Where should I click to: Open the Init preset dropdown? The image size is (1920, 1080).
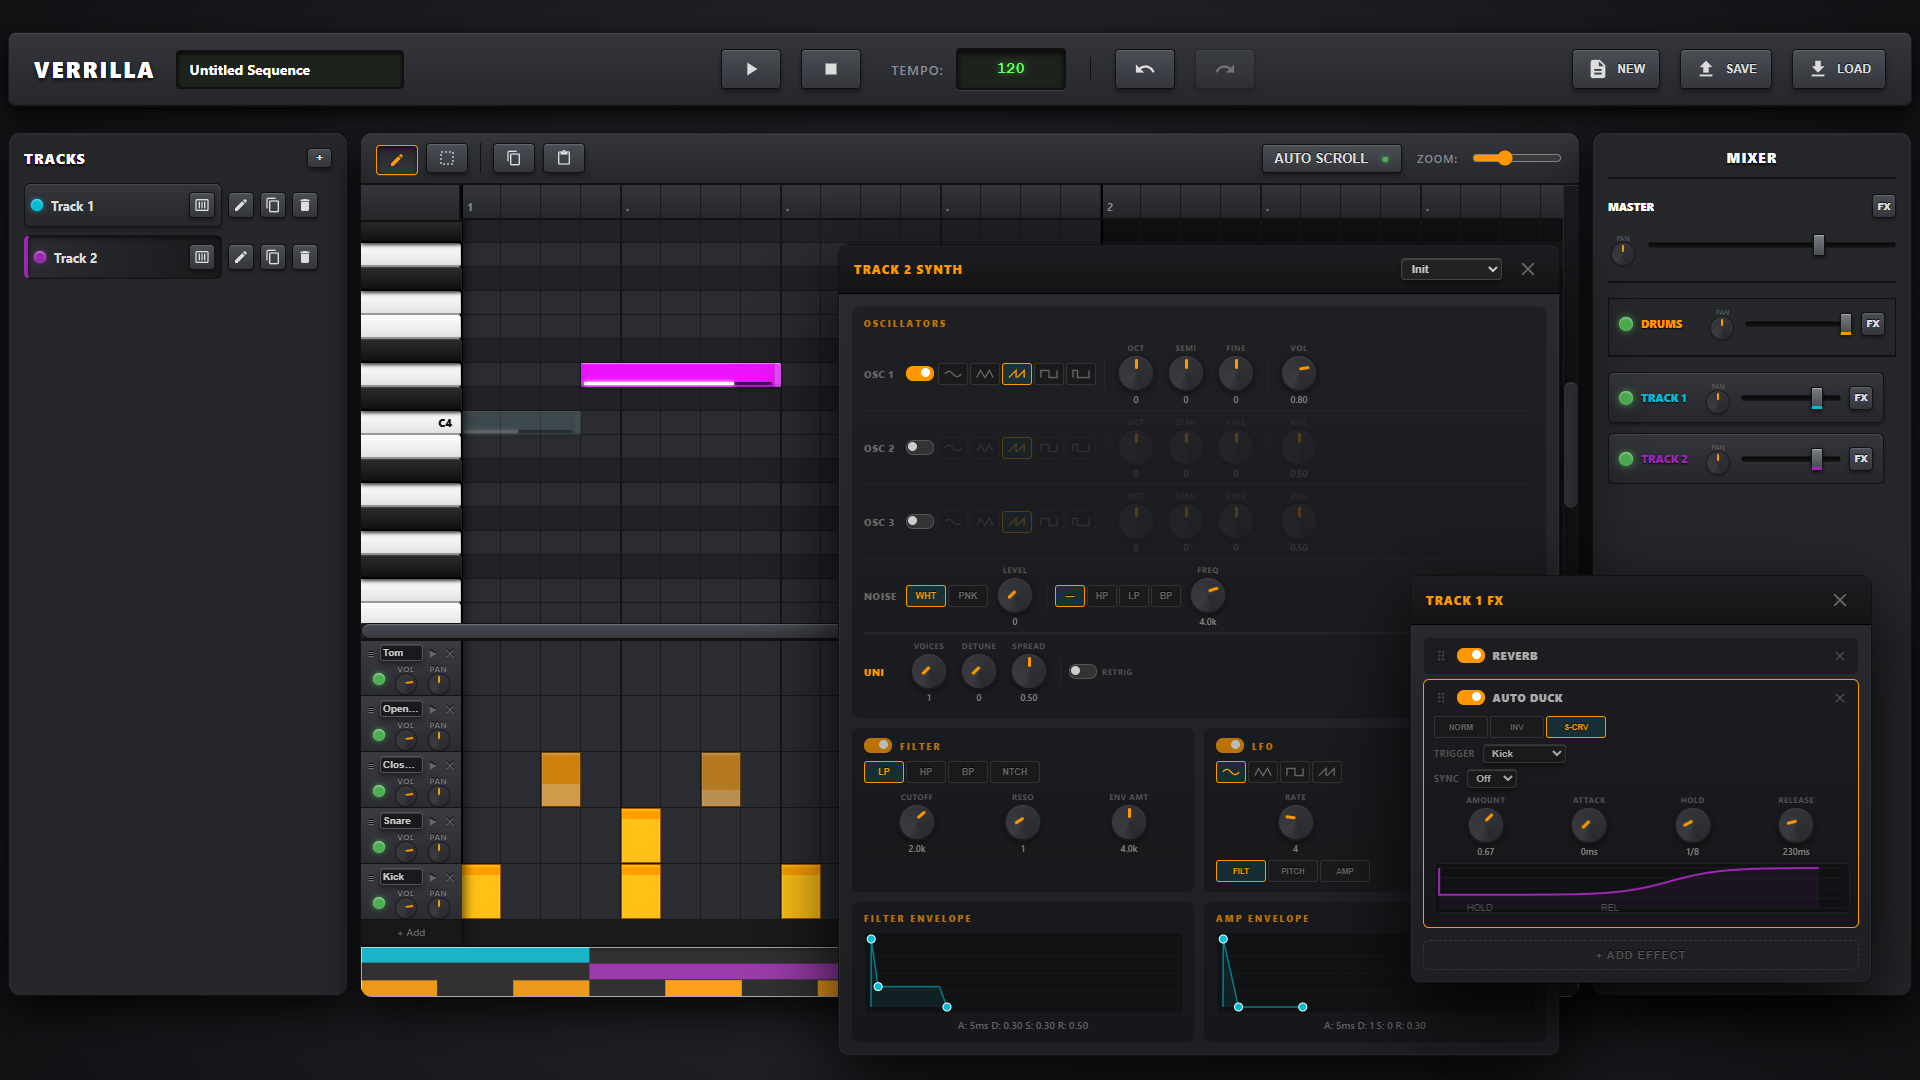[1451, 269]
